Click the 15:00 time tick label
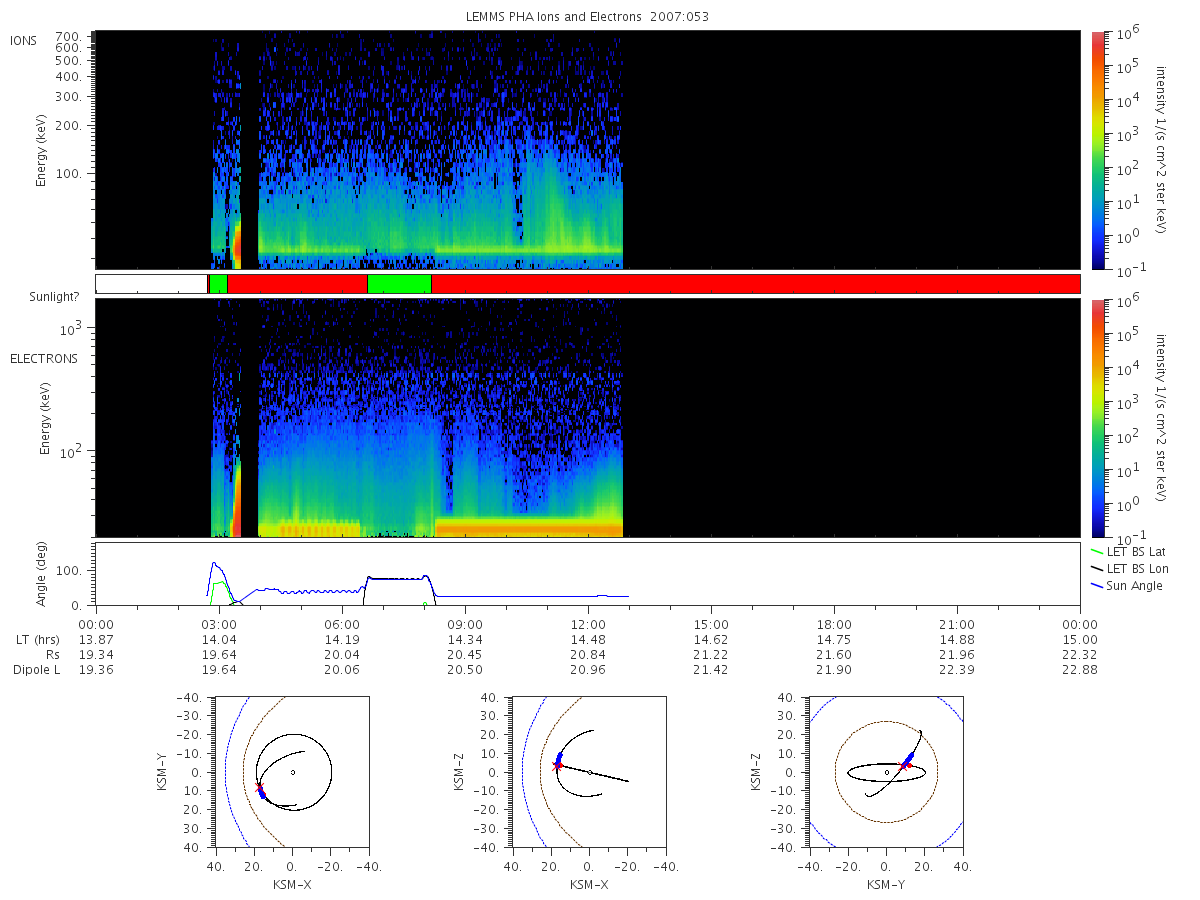The width and height of the screenshot is (1200, 900). pyautogui.click(x=711, y=623)
